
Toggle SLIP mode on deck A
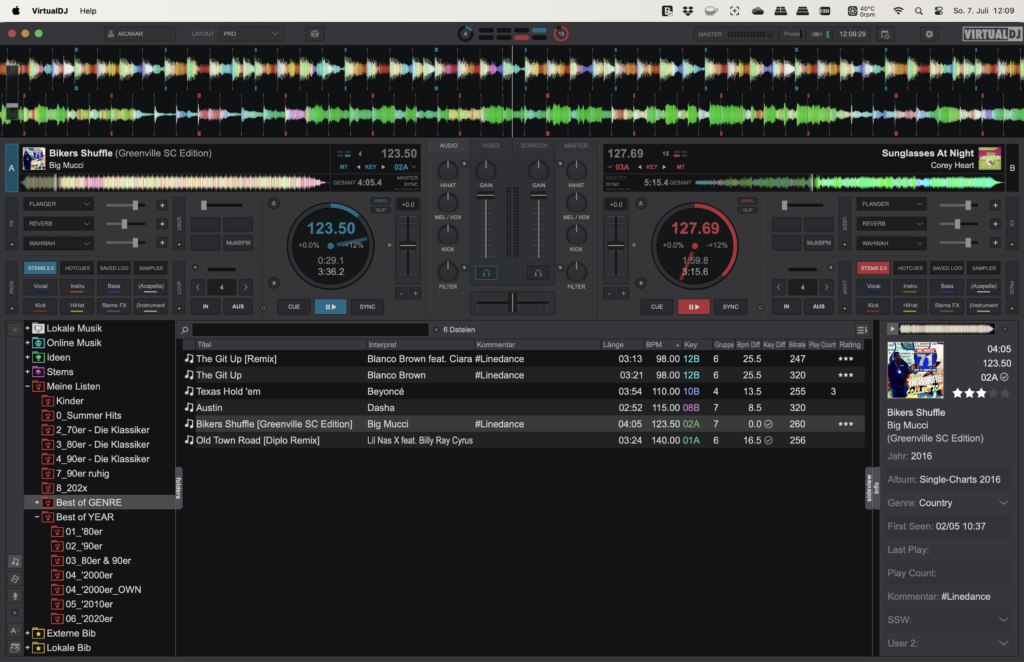[379, 210]
